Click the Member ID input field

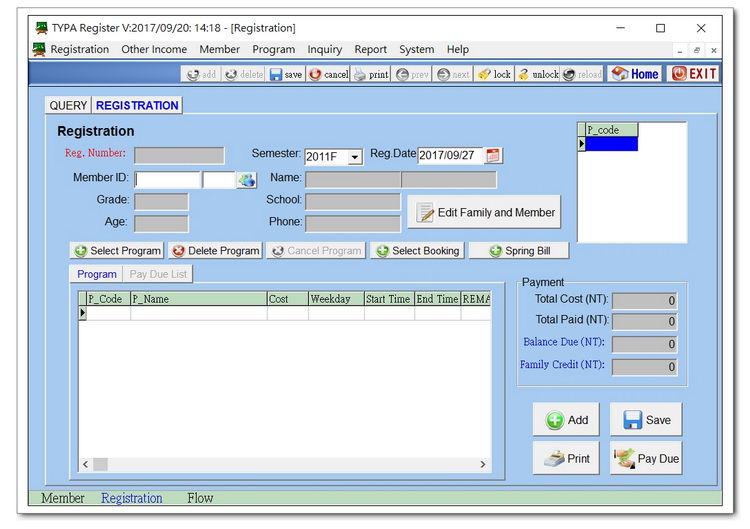[167, 180]
